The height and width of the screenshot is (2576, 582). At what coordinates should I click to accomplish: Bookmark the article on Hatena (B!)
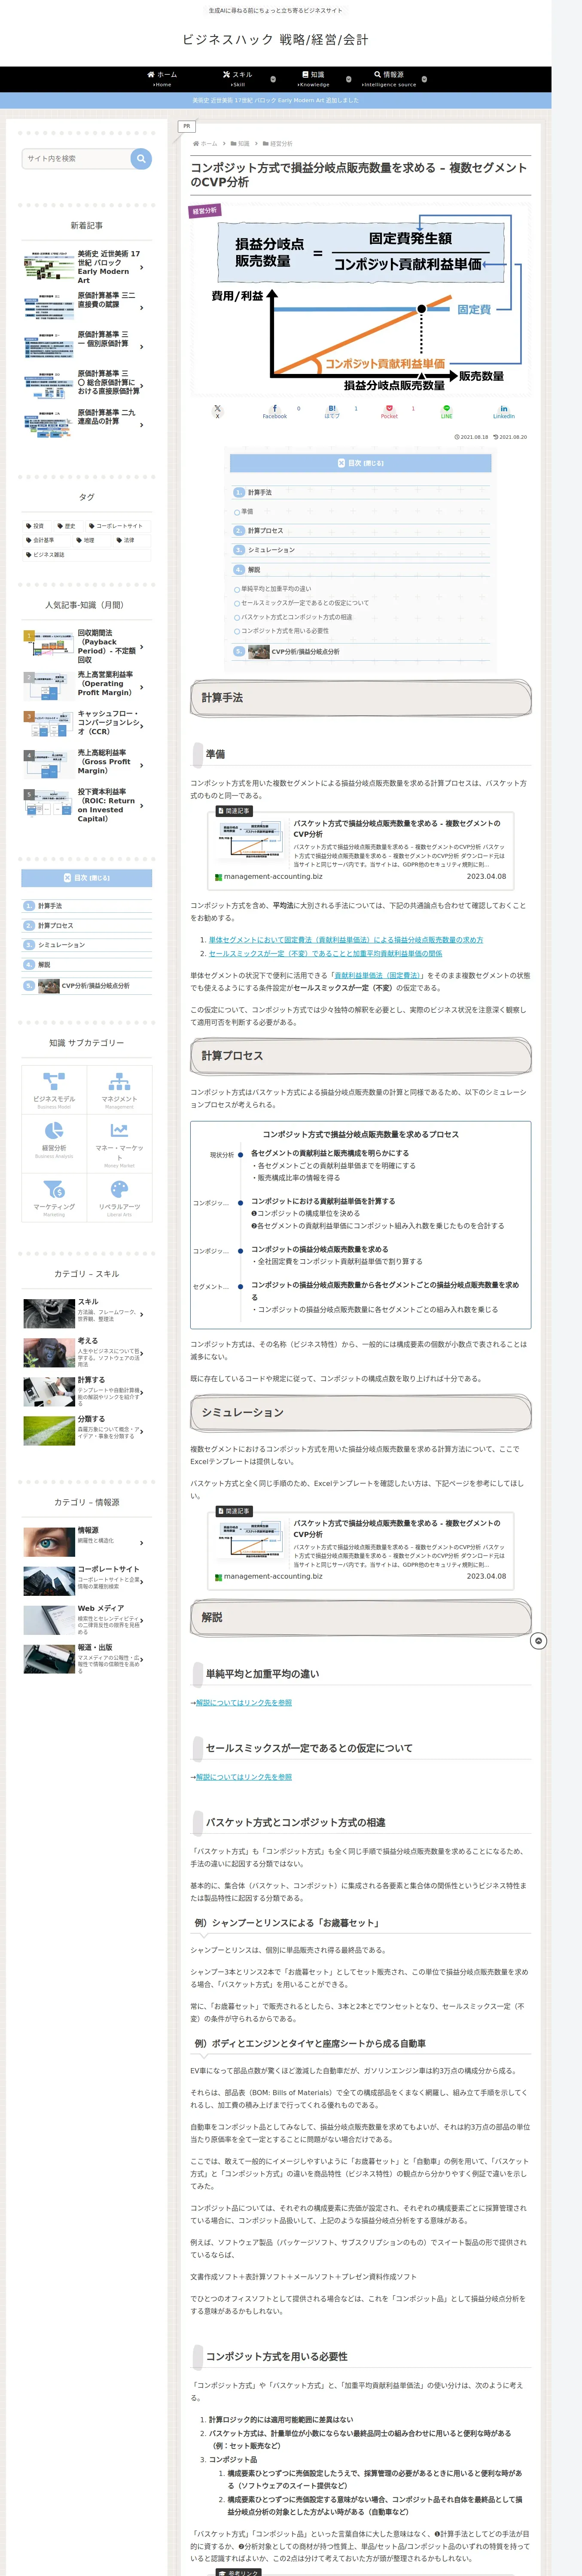click(332, 411)
